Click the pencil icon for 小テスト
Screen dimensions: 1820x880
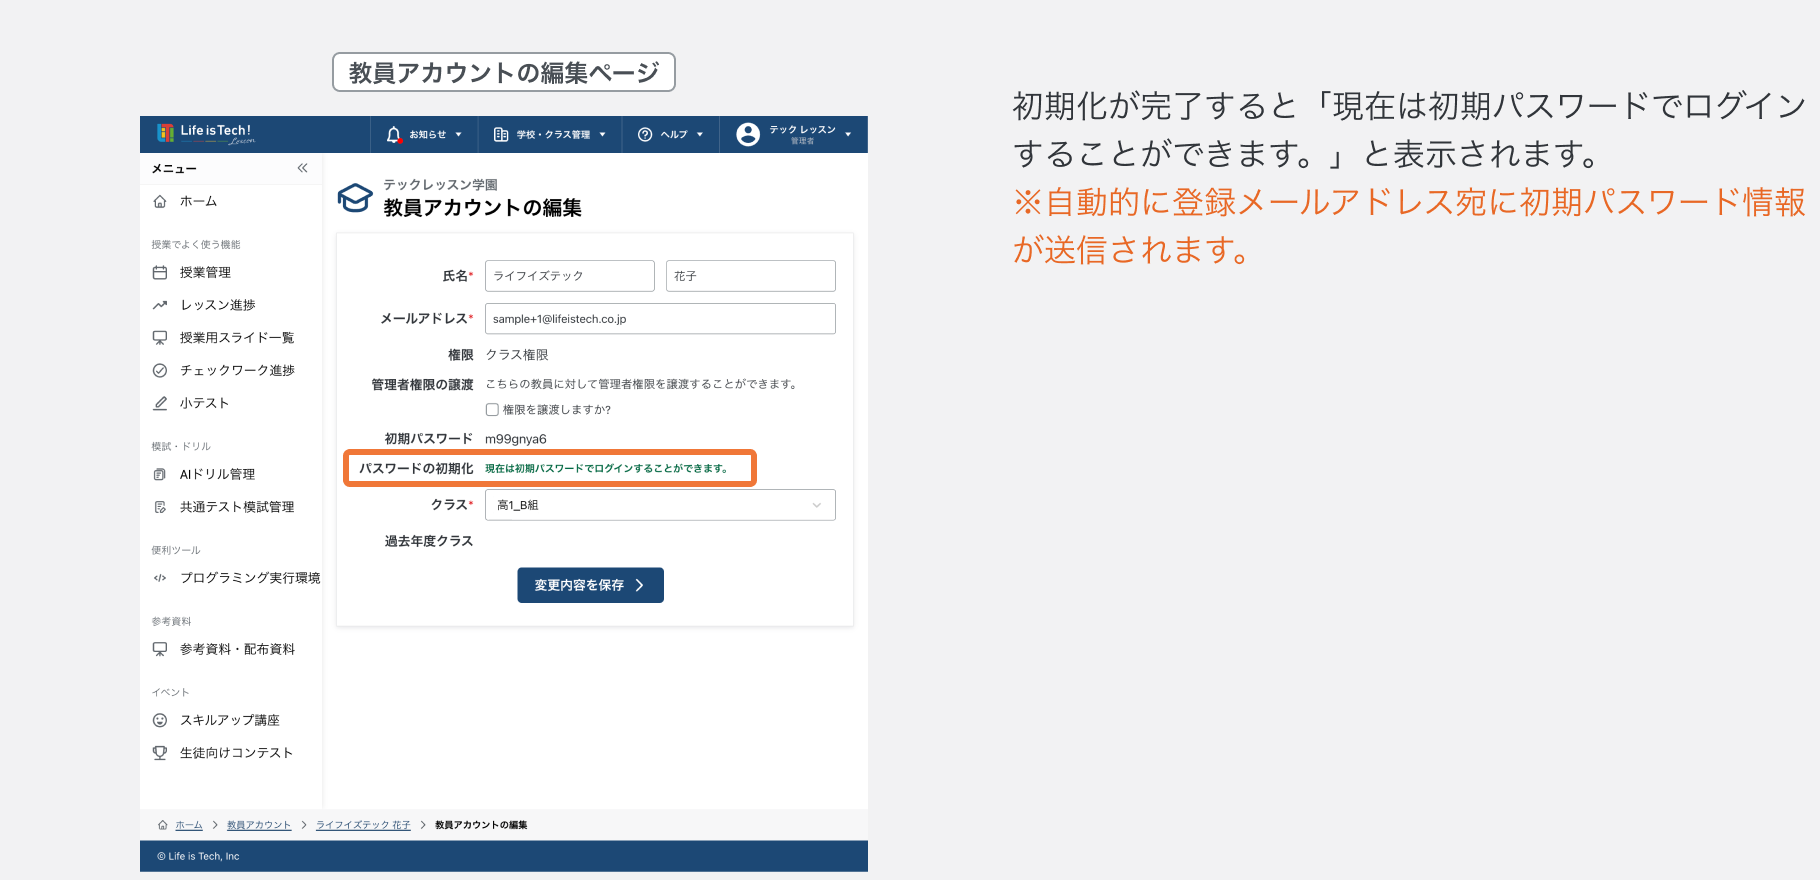(x=160, y=403)
